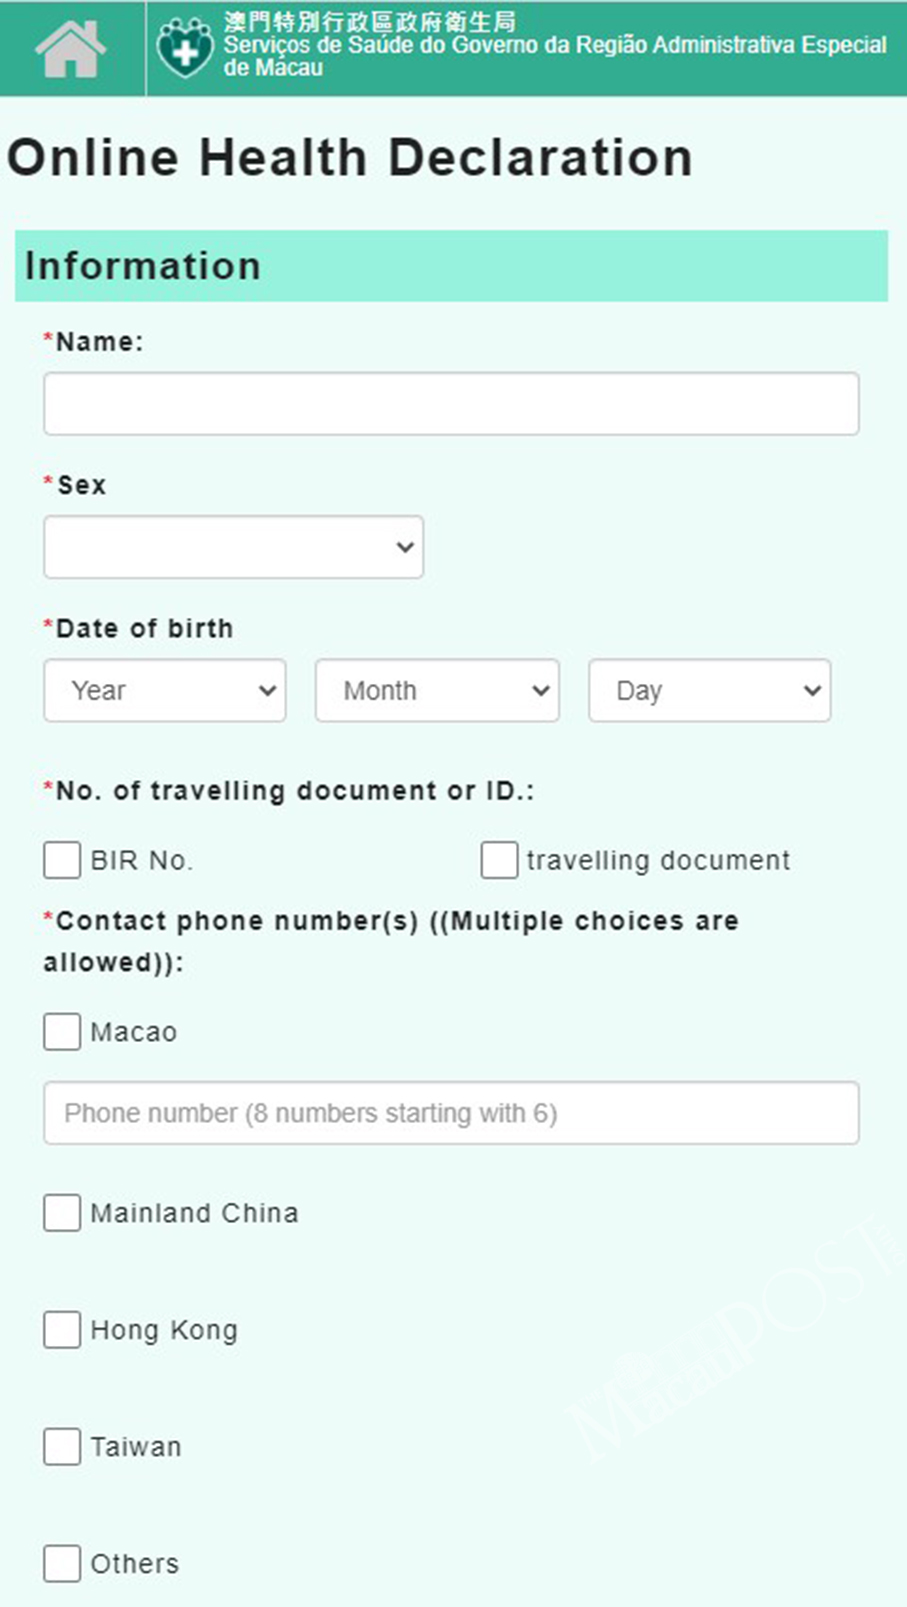
Task: Click the Online Health Declaration heading
Action: 350,158
